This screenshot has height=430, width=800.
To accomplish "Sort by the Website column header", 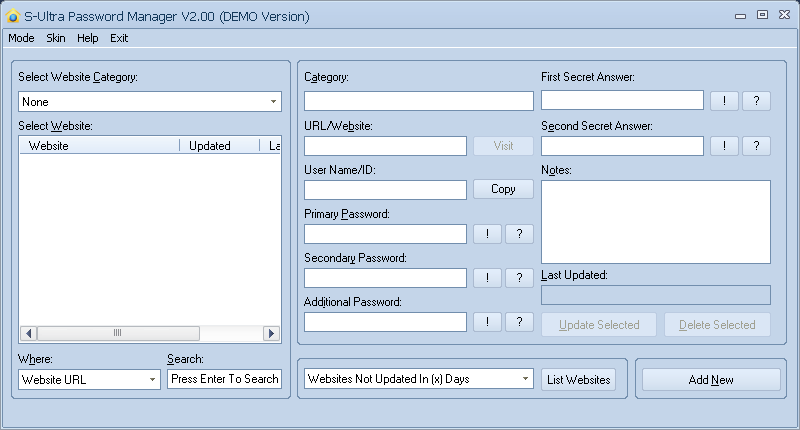I will (x=99, y=145).
